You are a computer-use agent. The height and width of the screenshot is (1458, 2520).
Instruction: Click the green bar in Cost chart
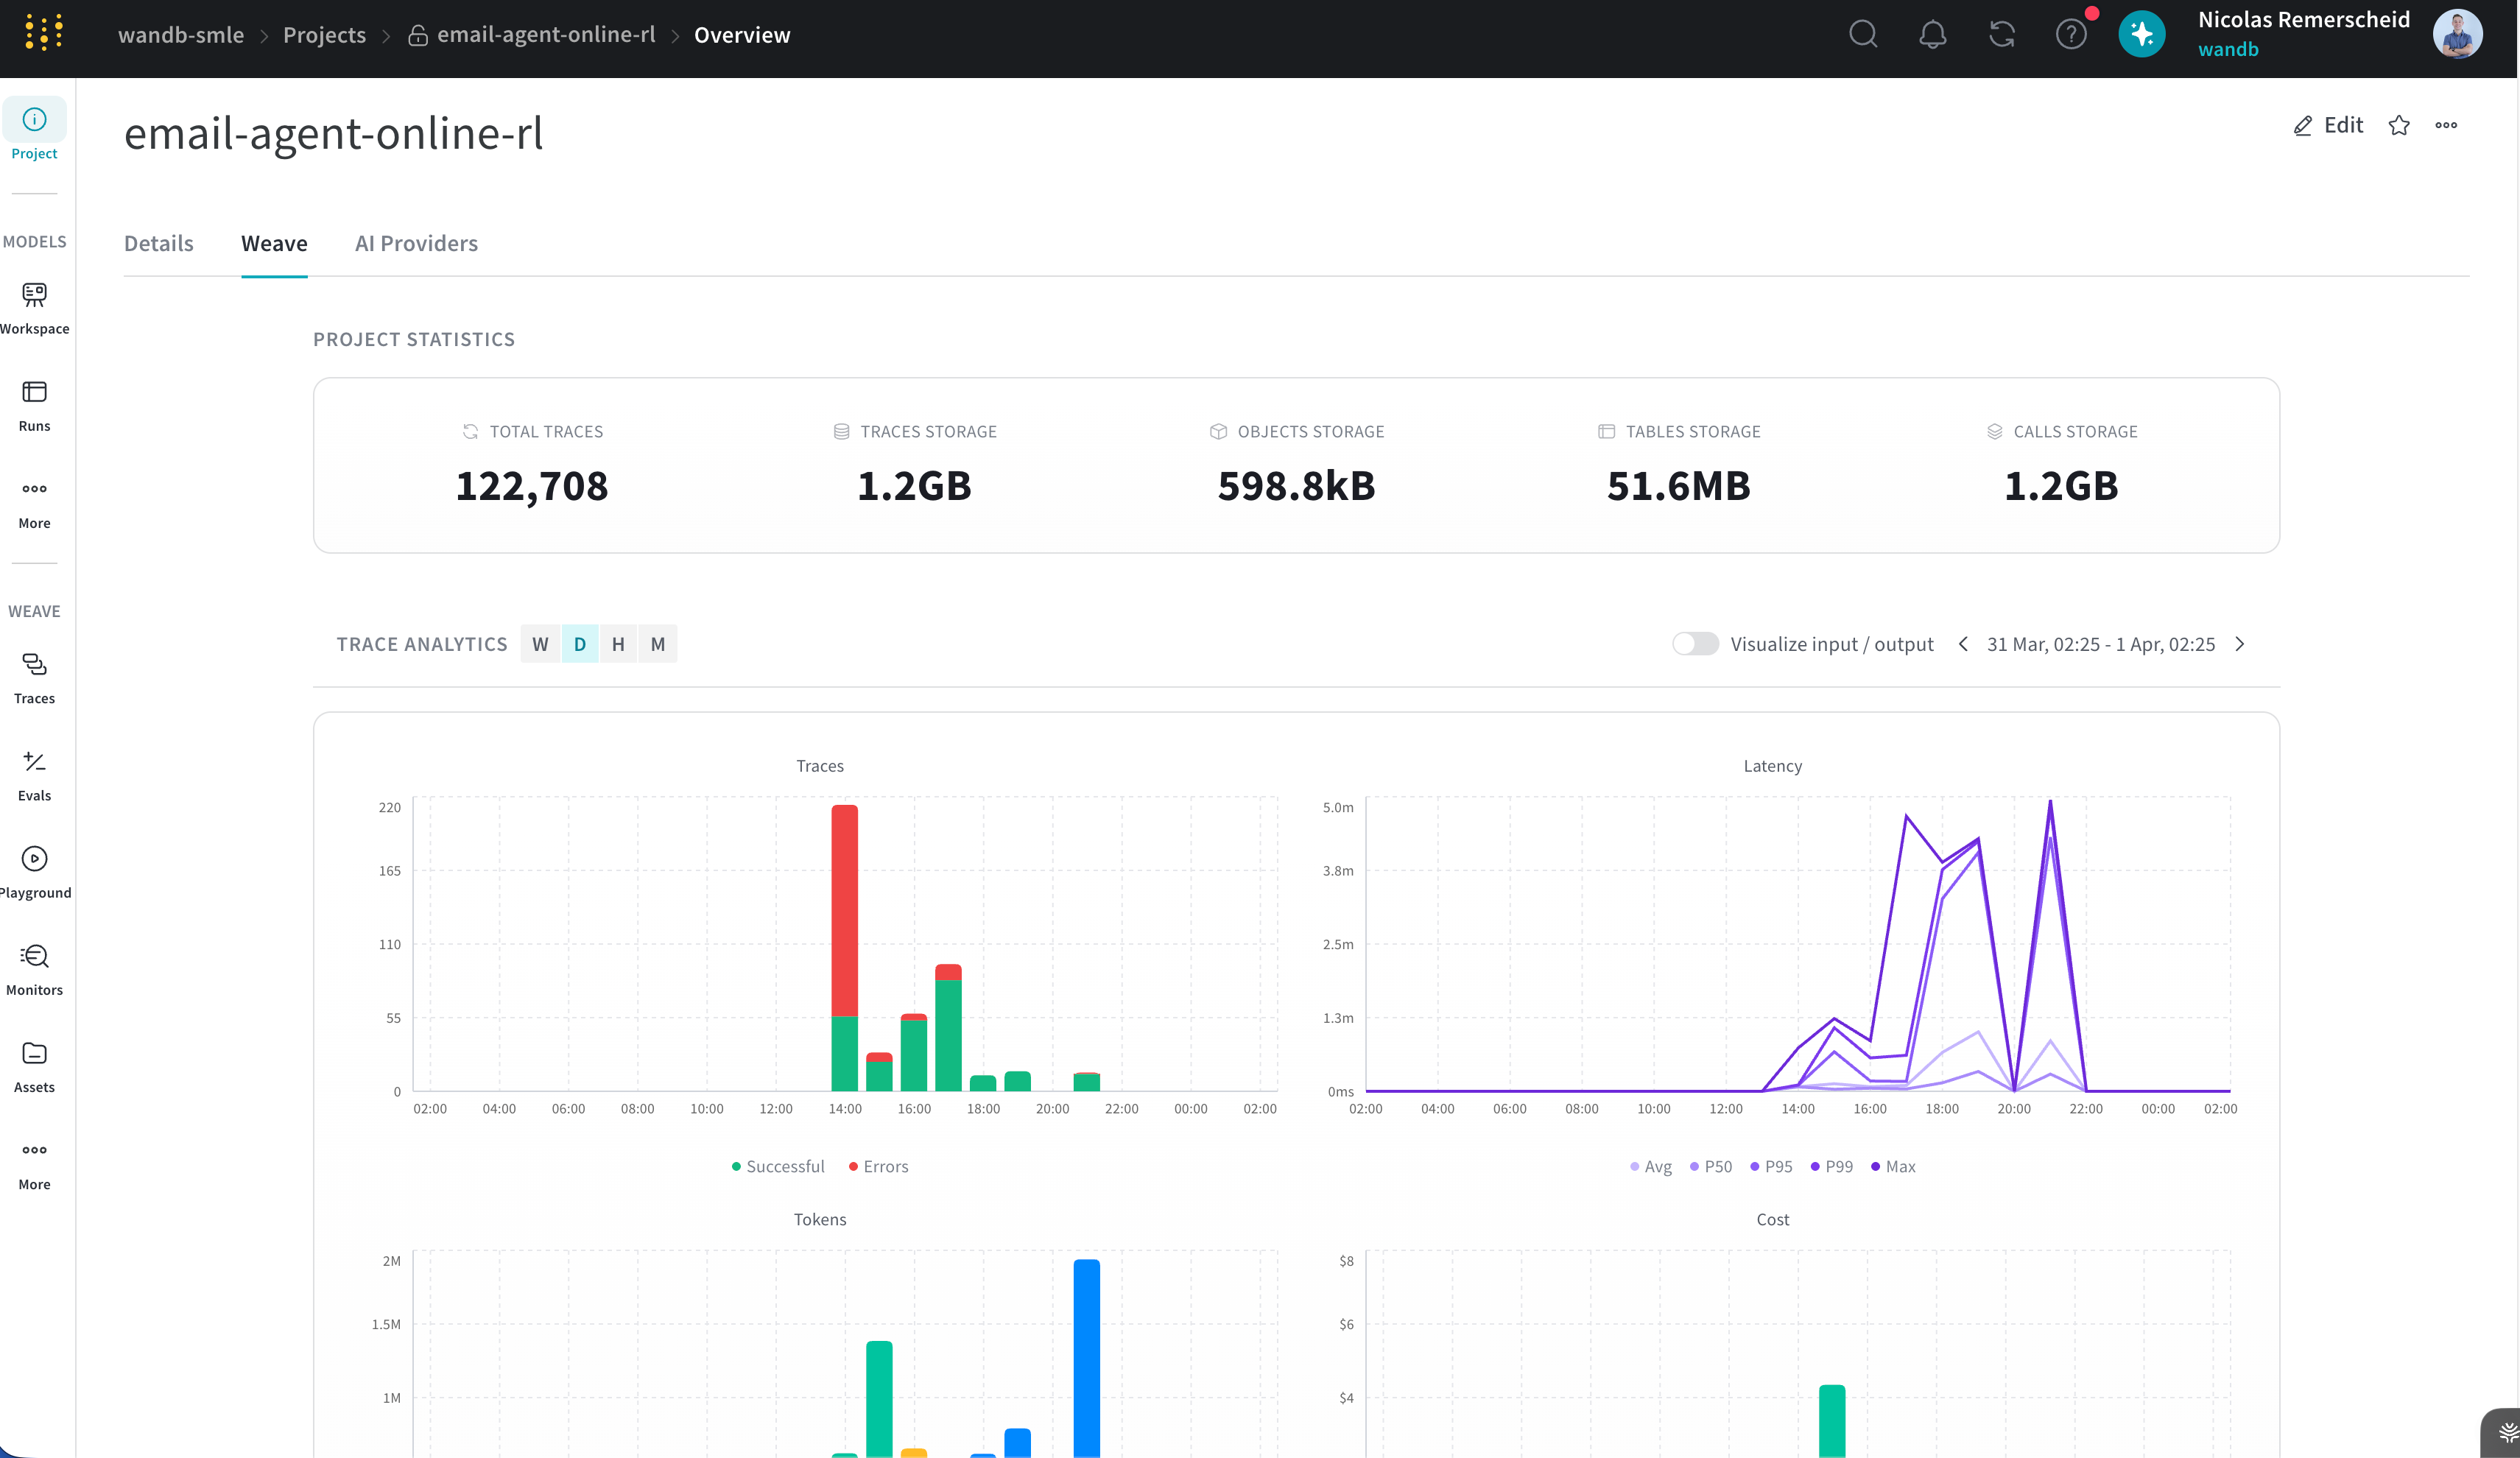coord(1831,1421)
